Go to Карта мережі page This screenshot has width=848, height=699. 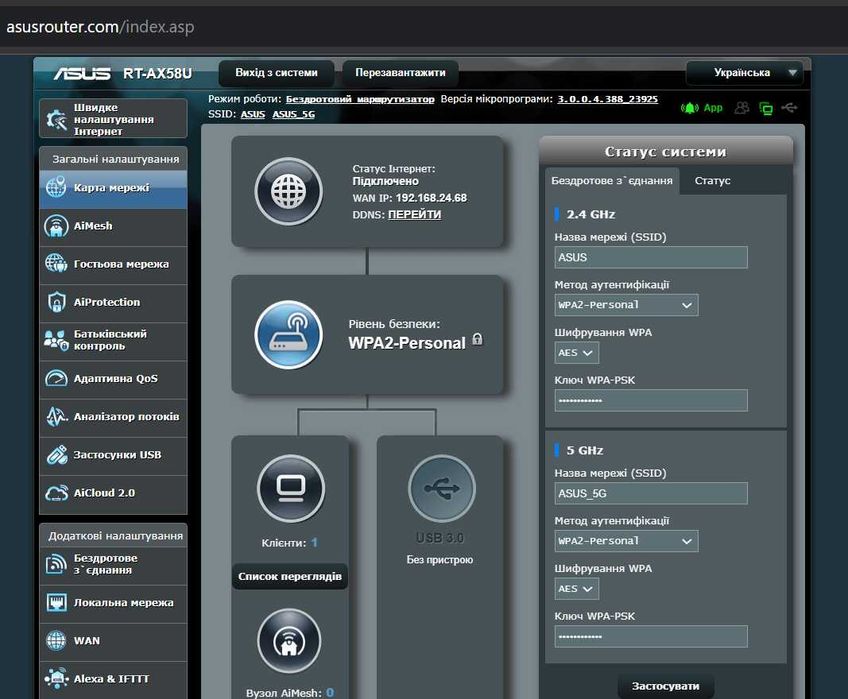(x=113, y=188)
